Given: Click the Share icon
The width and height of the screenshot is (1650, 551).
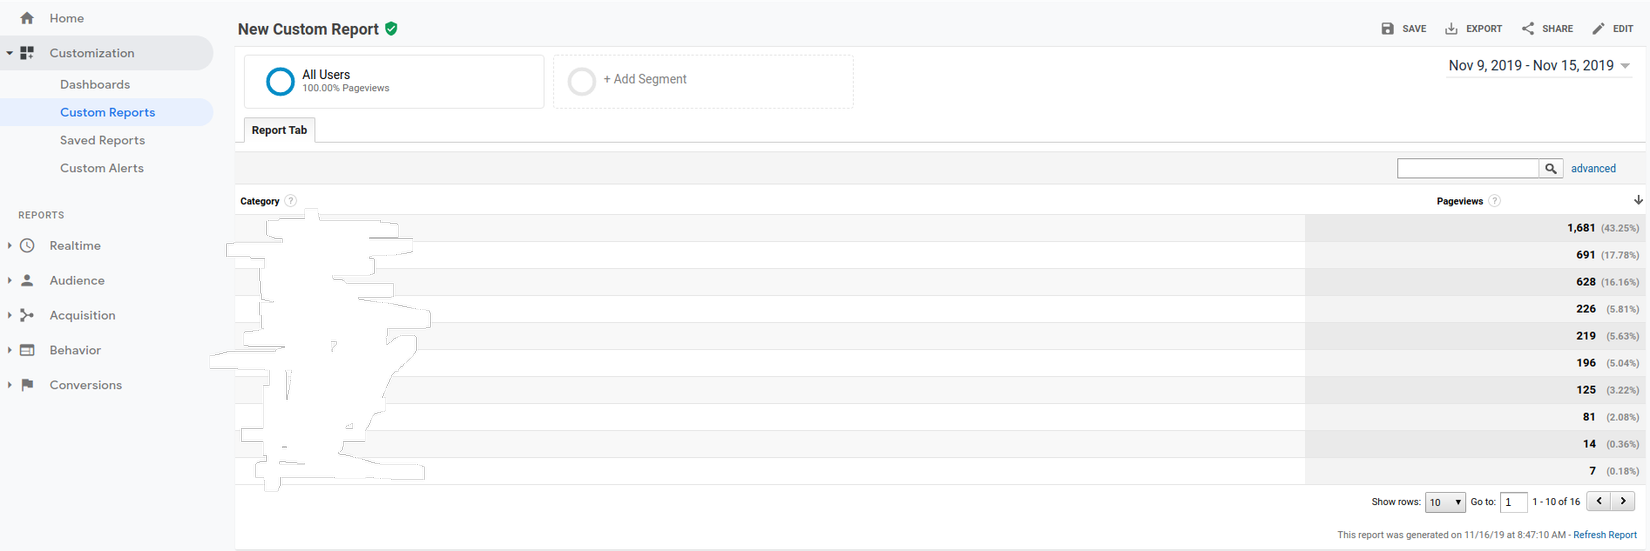Looking at the screenshot, I should pyautogui.click(x=1528, y=29).
